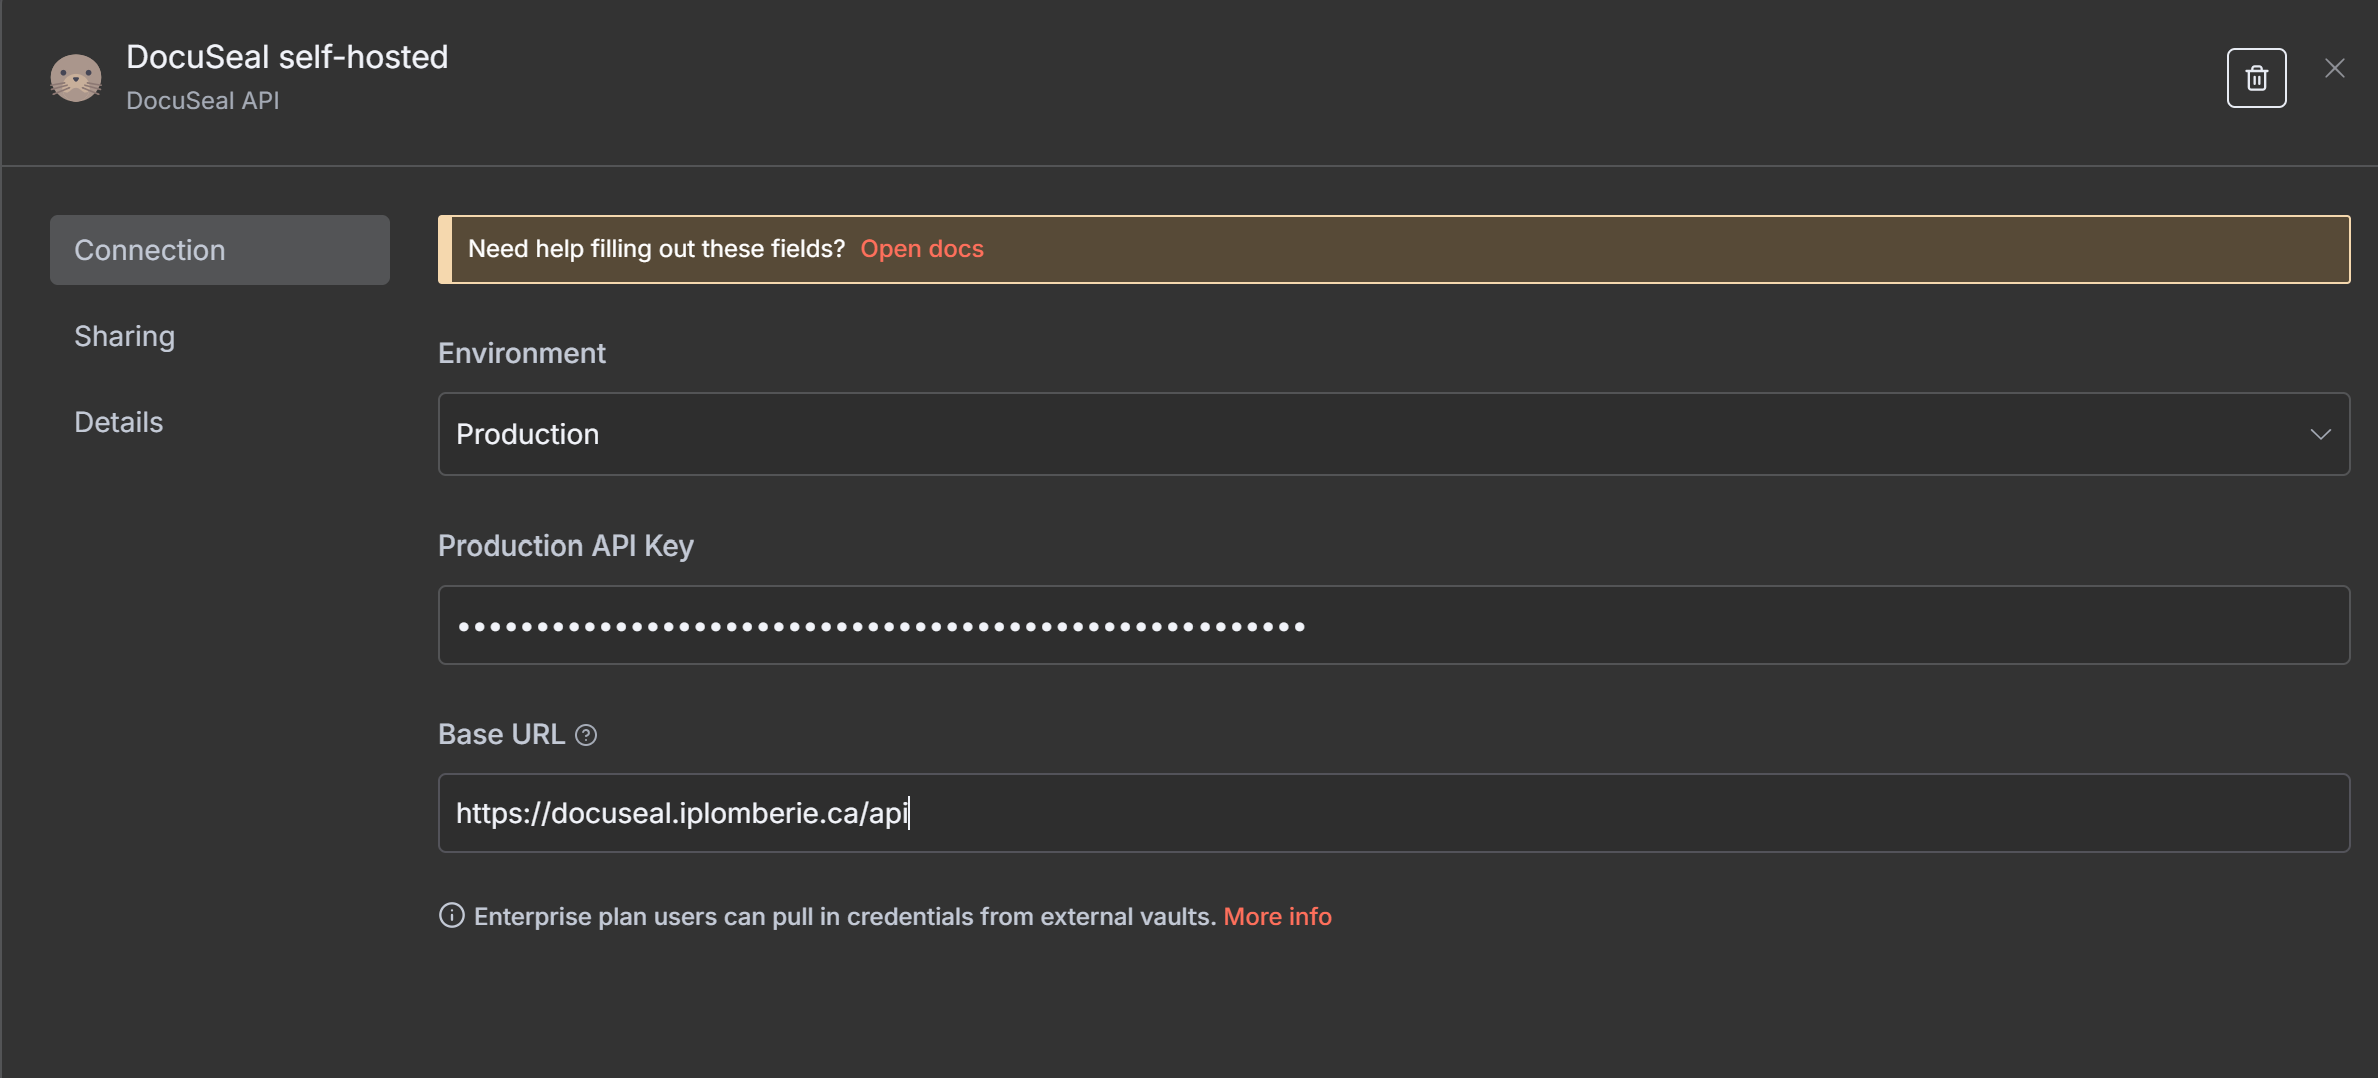Focus the Production API Key field
The height and width of the screenshot is (1078, 2378).
coord(1393,626)
